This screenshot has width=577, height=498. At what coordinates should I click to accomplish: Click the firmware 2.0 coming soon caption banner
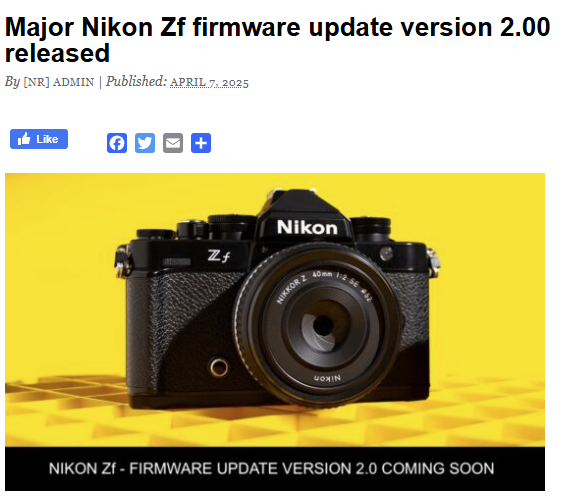point(275,469)
